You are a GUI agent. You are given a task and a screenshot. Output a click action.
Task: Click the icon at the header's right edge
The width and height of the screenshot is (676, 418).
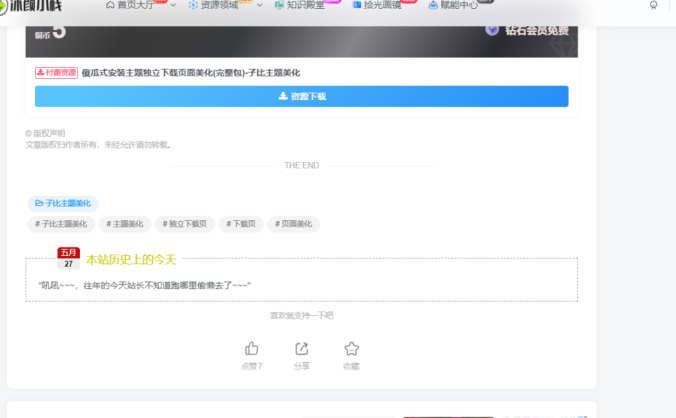click(654, 5)
